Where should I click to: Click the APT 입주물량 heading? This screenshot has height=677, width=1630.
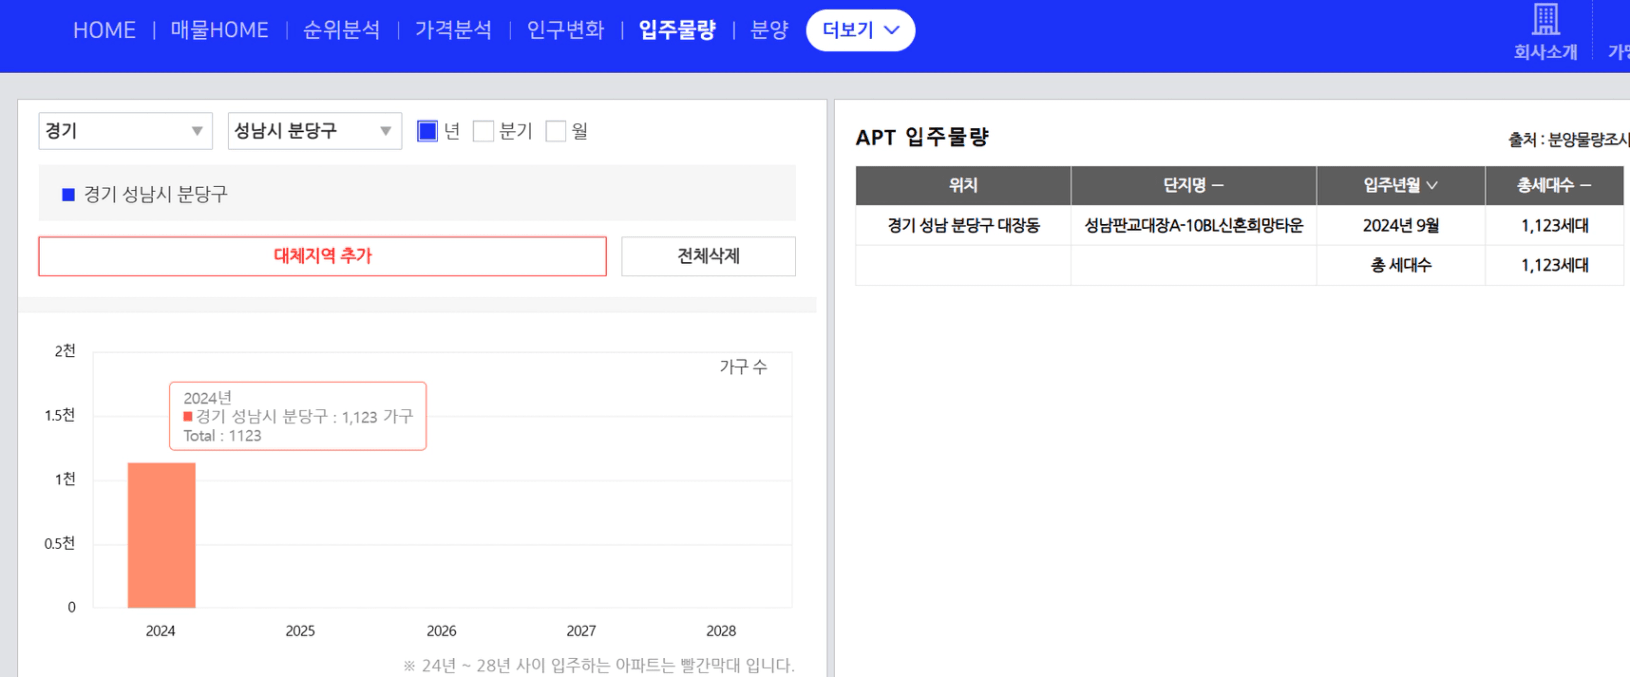922,138
